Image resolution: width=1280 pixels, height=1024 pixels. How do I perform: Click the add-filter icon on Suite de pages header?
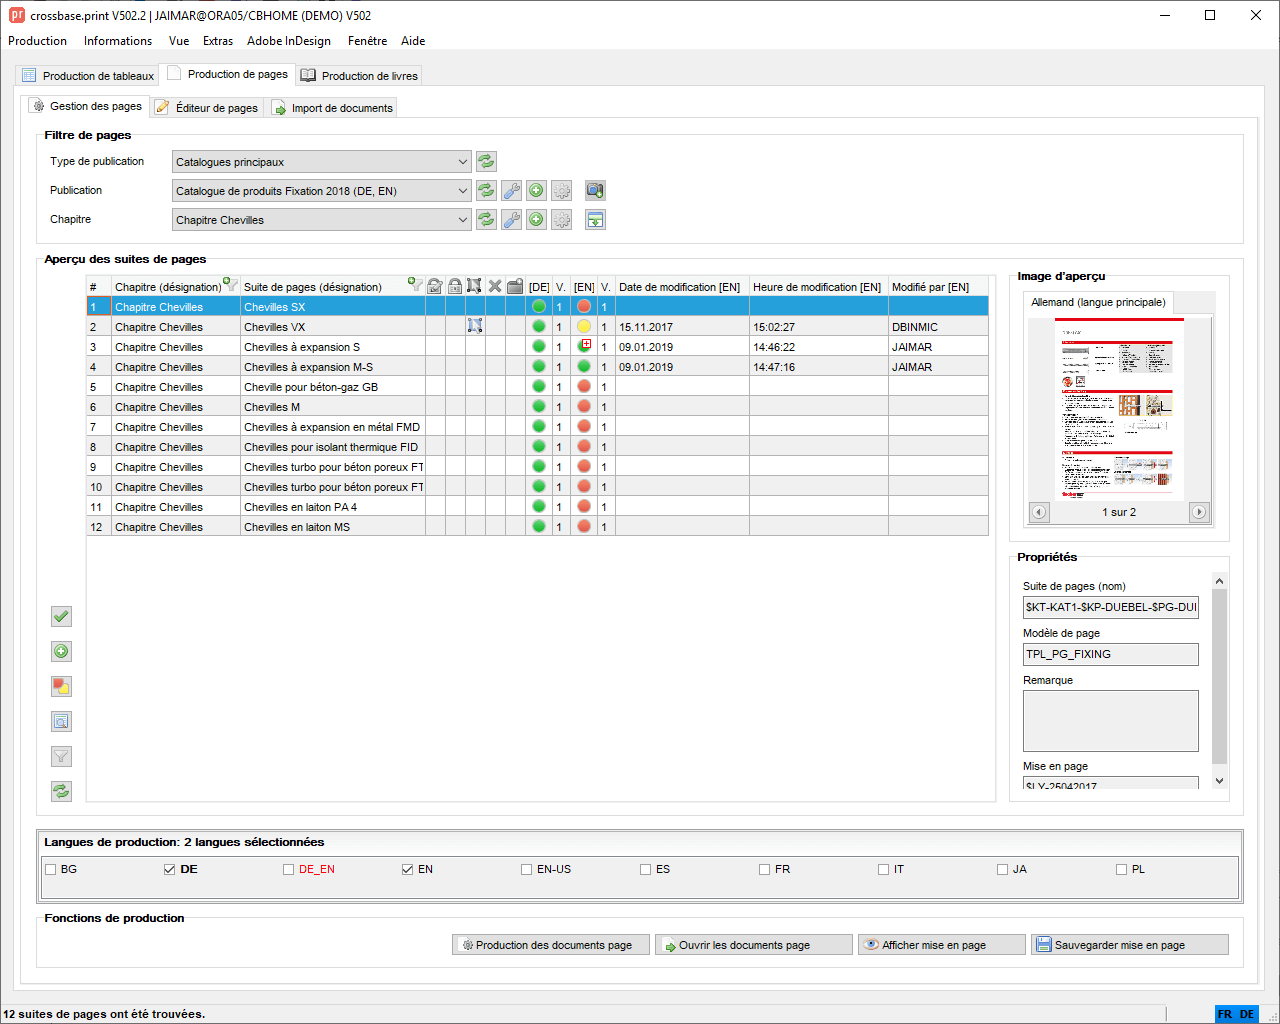(x=416, y=285)
